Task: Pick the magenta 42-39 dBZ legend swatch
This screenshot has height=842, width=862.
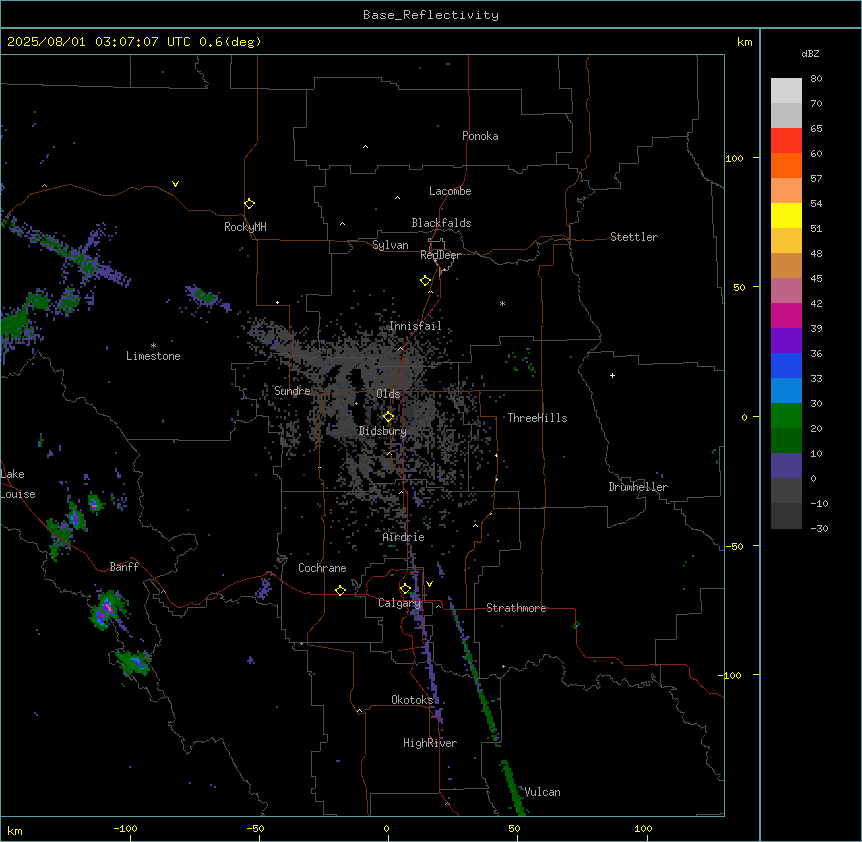Action: [x=786, y=315]
